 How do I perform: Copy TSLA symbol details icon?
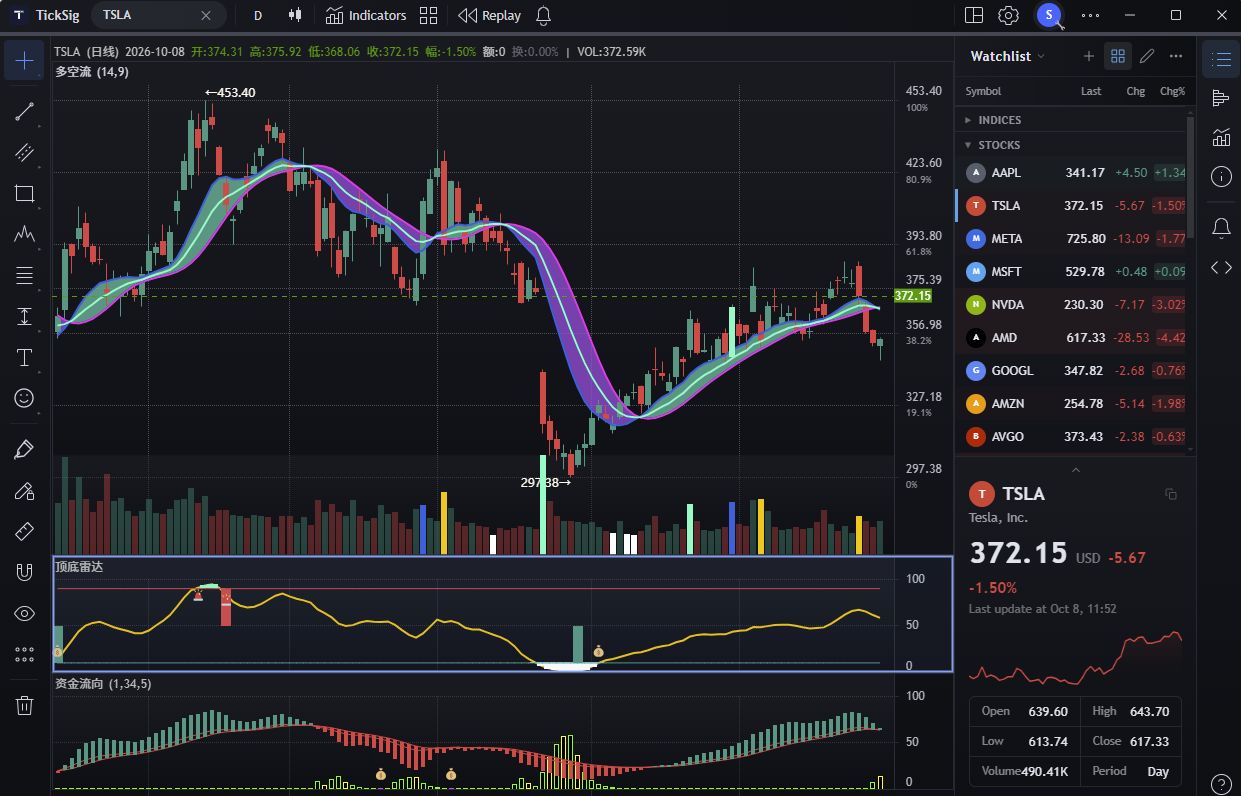(1171, 494)
